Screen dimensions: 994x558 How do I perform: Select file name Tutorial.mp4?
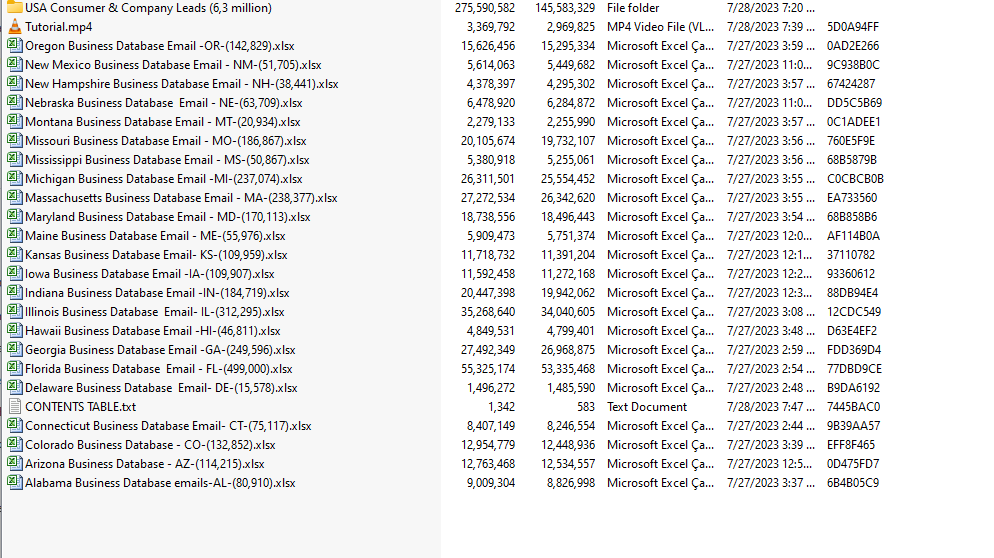point(58,27)
